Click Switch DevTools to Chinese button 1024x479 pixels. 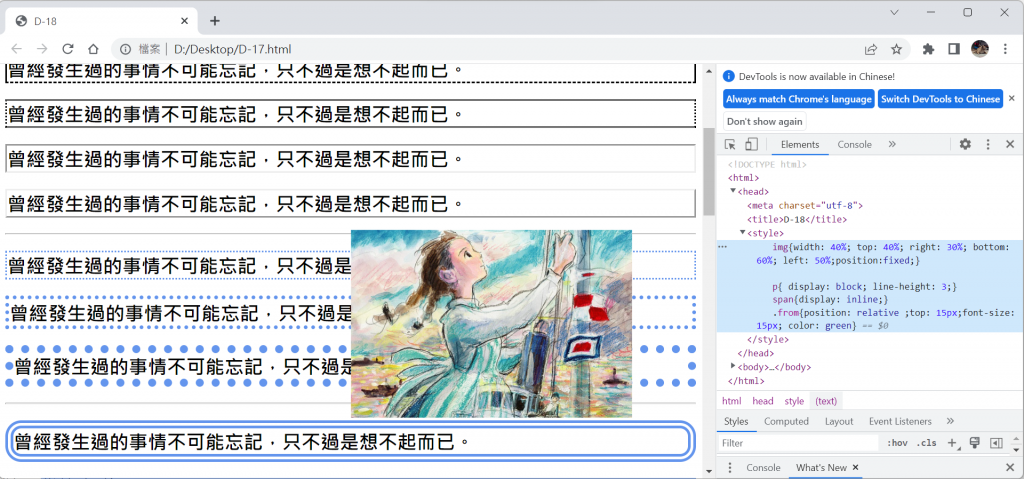940,99
